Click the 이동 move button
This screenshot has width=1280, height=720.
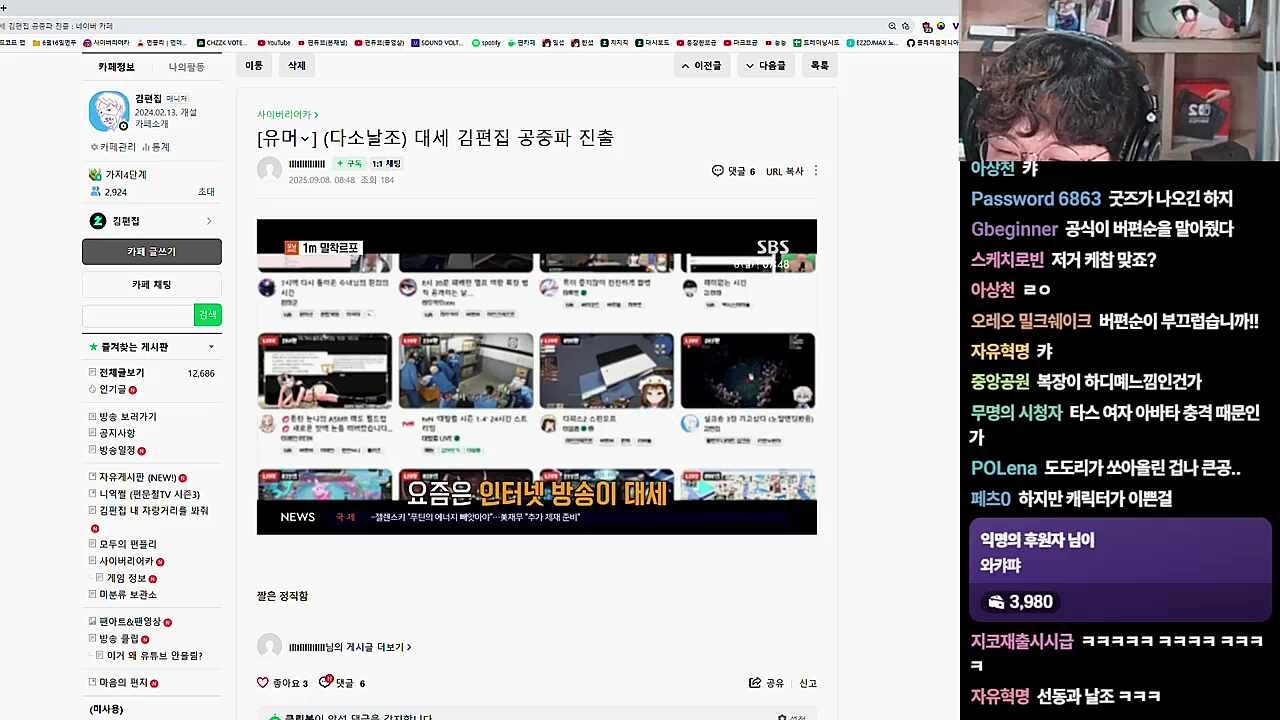pyautogui.click(x=254, y=65)
